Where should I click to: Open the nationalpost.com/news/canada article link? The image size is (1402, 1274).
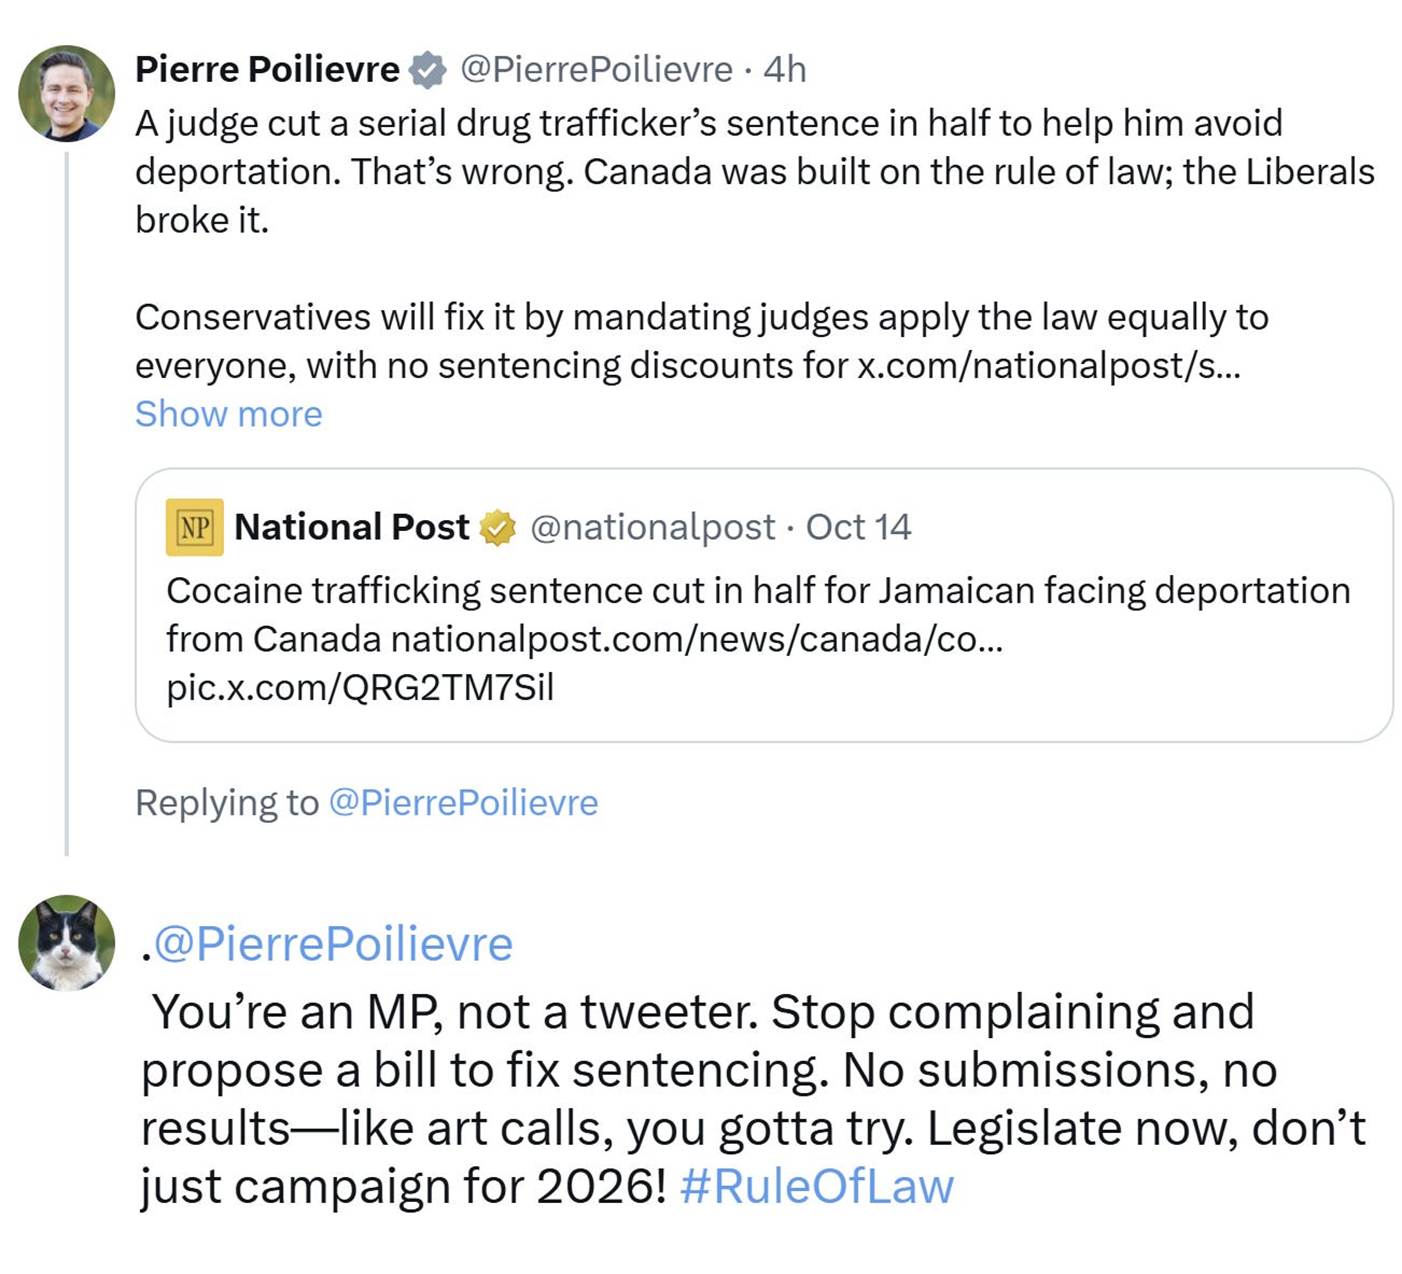pos(696,639)
